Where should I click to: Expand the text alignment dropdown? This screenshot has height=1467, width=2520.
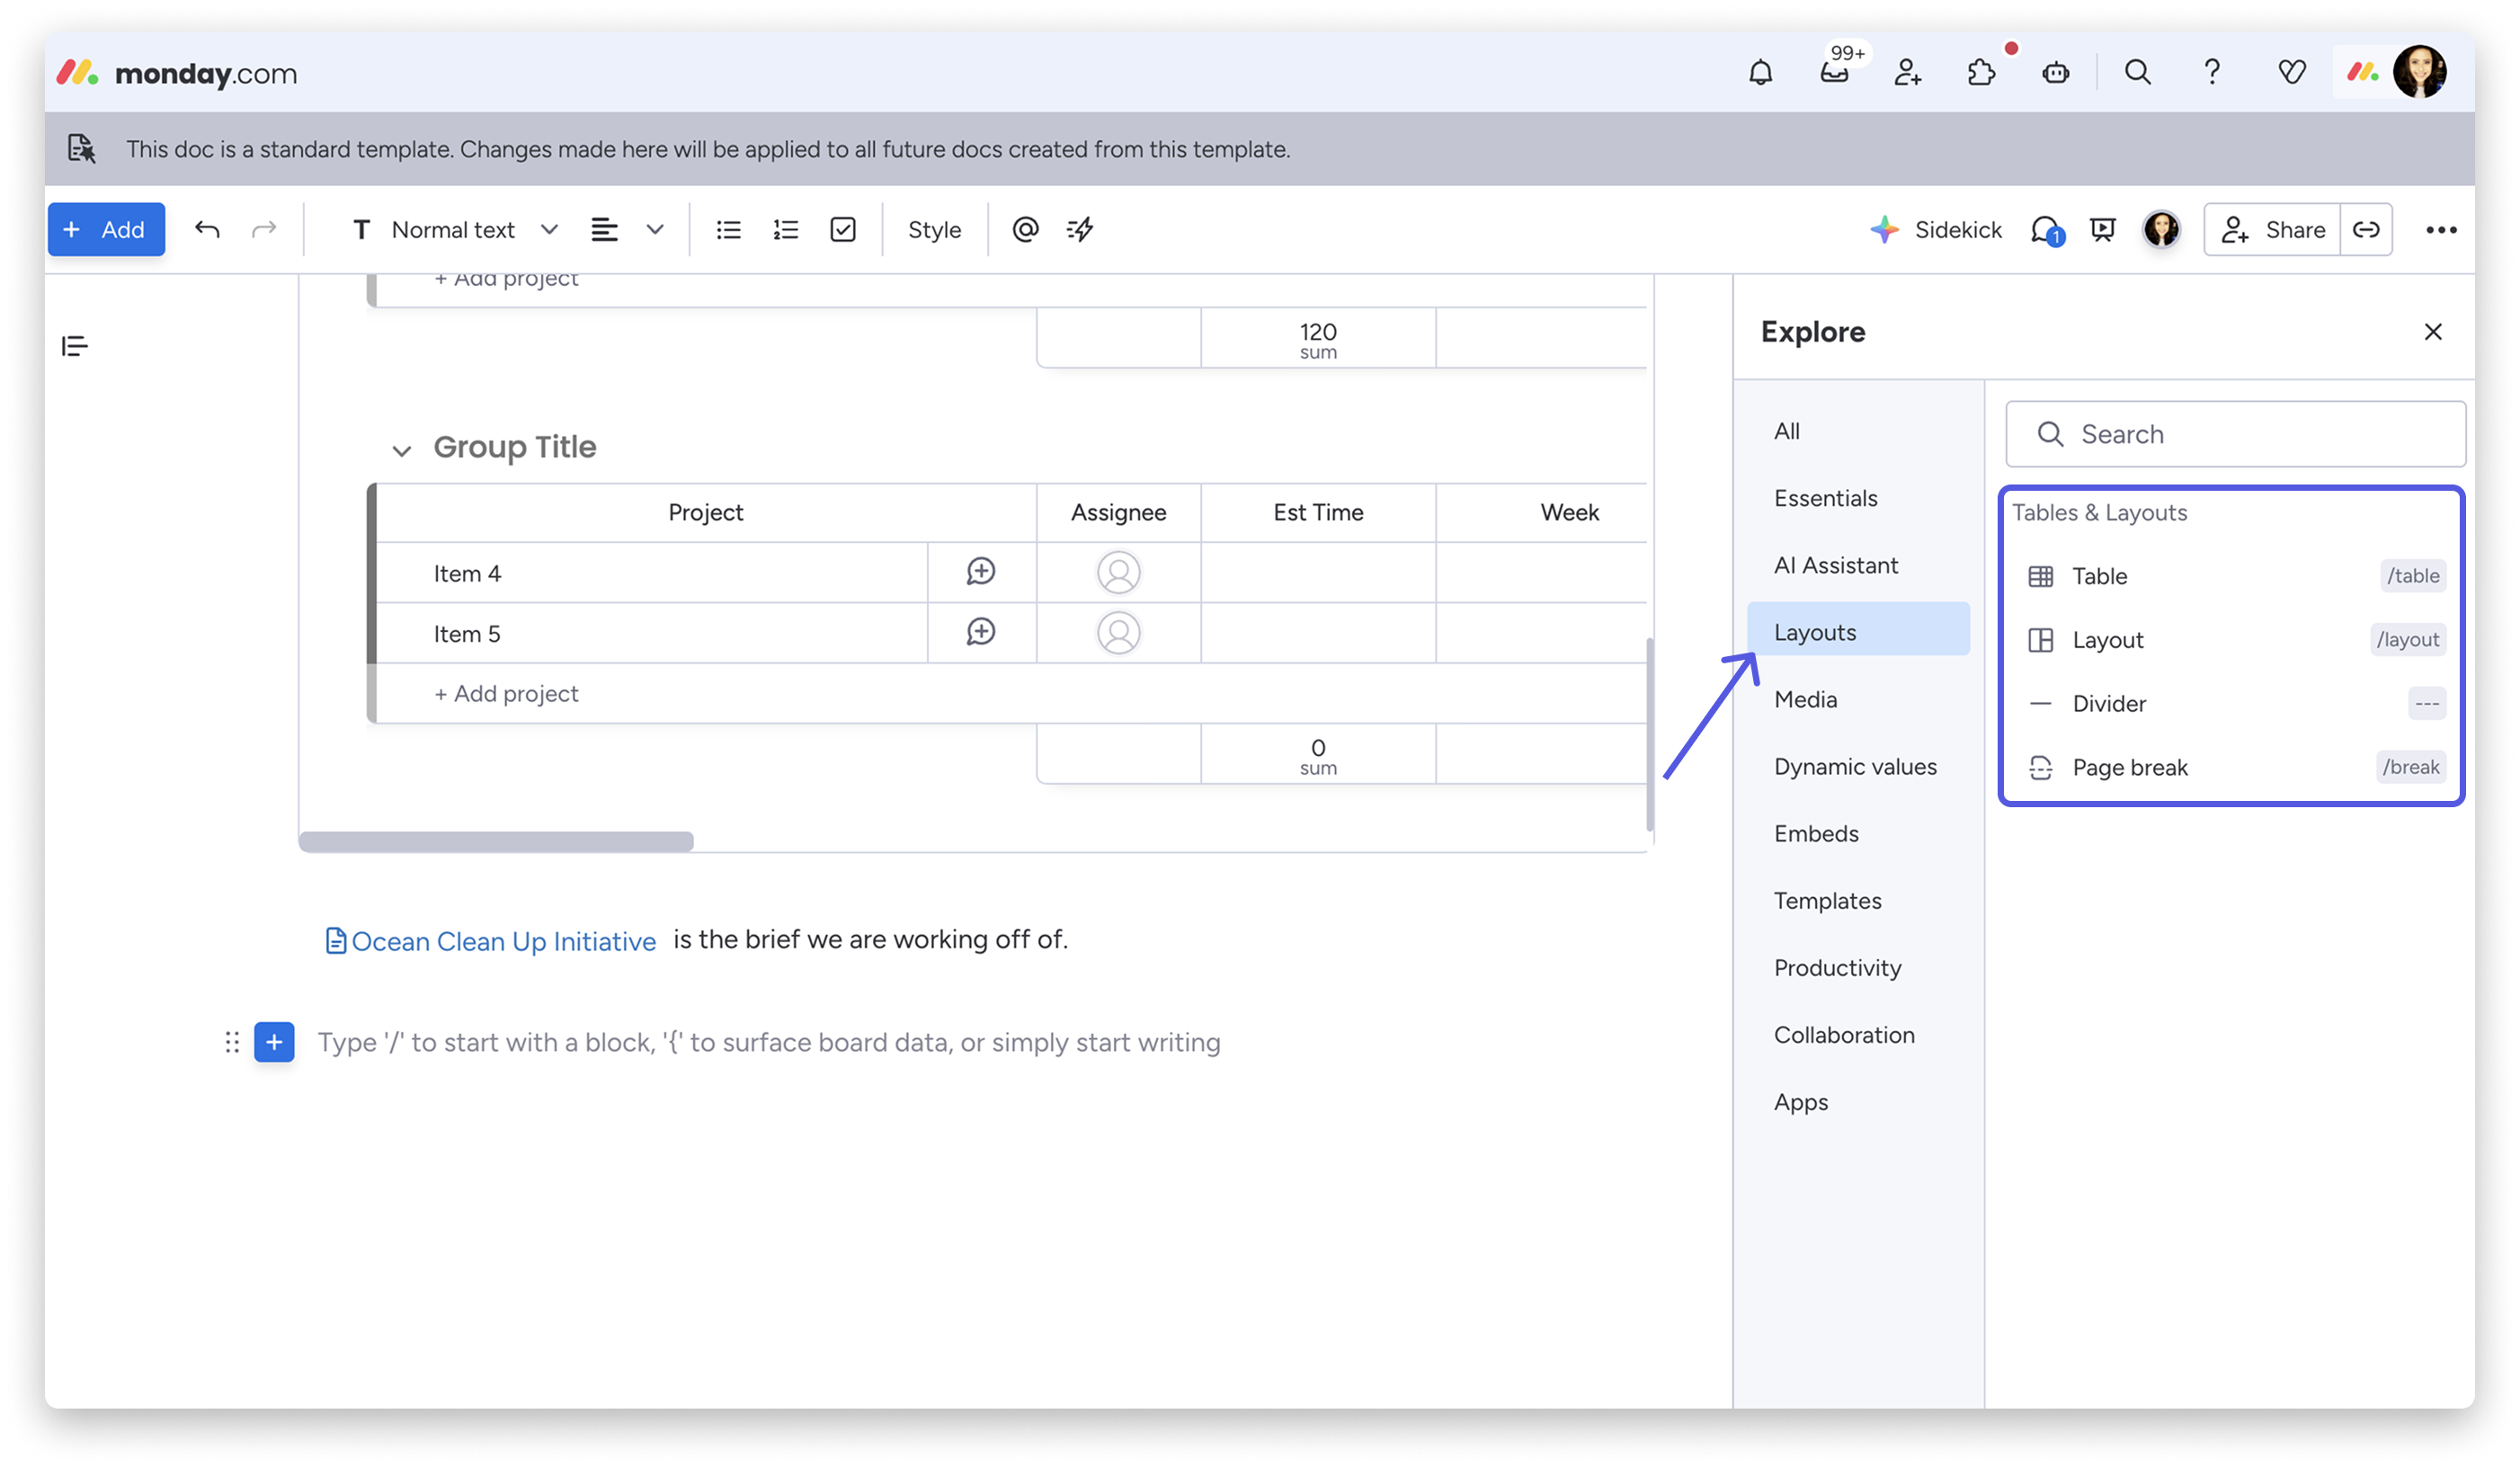coord(655,230)
